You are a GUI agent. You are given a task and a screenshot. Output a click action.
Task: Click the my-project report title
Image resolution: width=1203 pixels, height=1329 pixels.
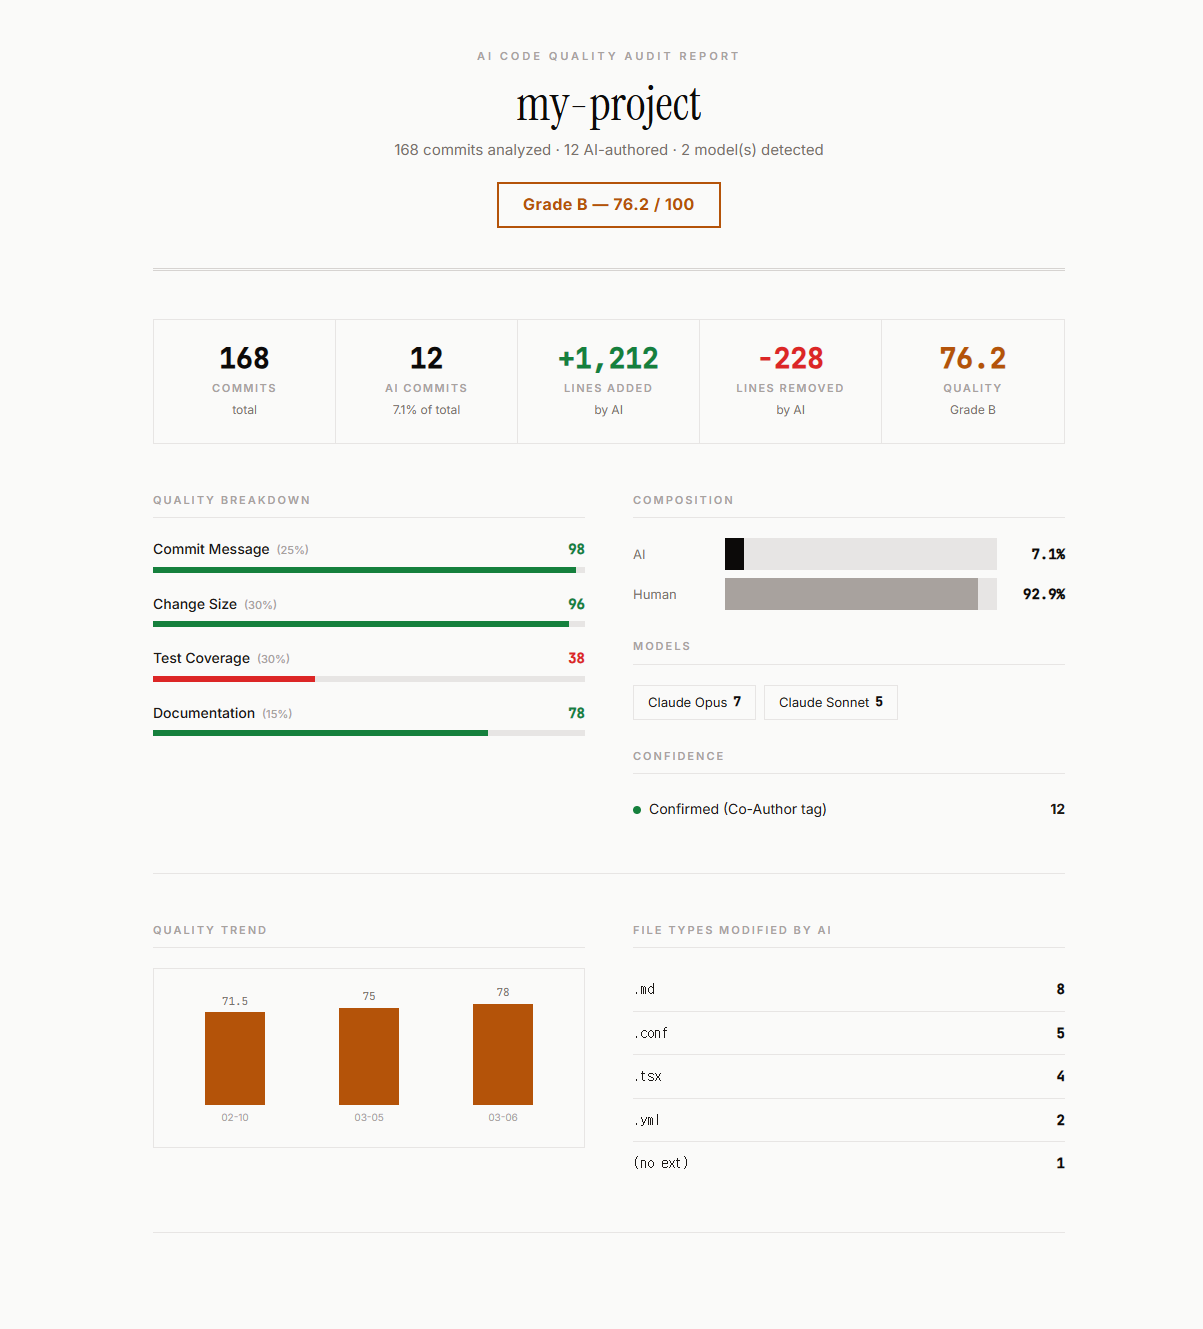pos(608,104)
